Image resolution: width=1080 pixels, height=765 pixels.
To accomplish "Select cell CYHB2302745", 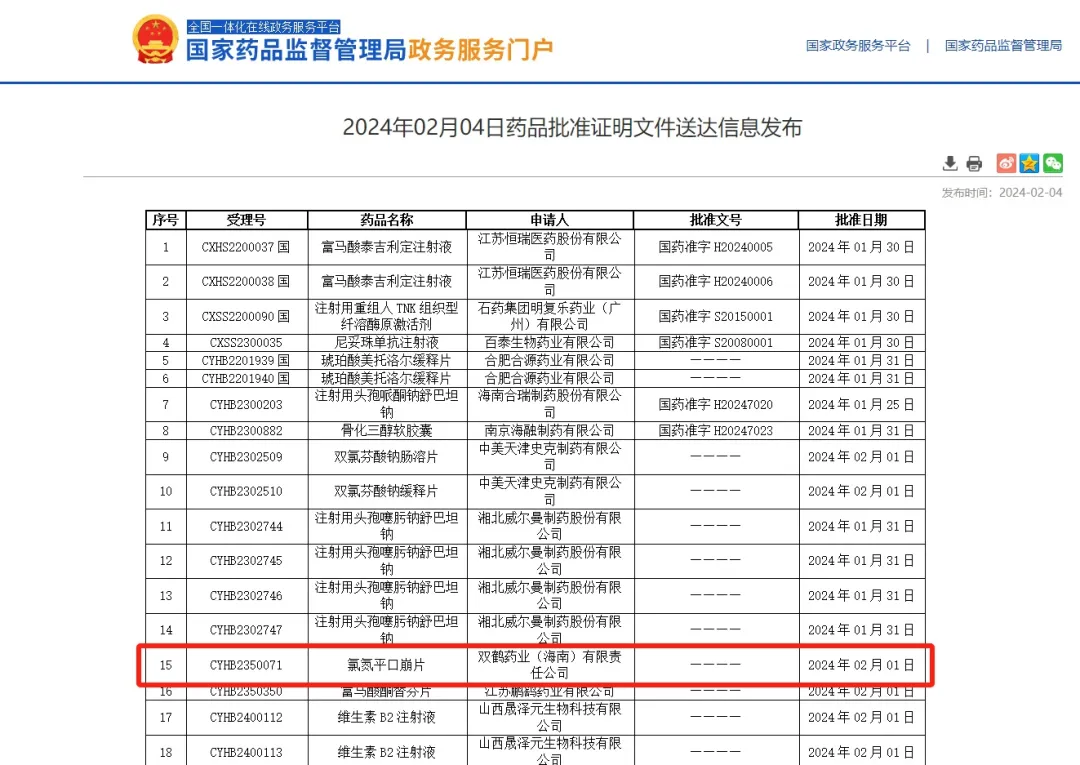I will tap(246, 561).
